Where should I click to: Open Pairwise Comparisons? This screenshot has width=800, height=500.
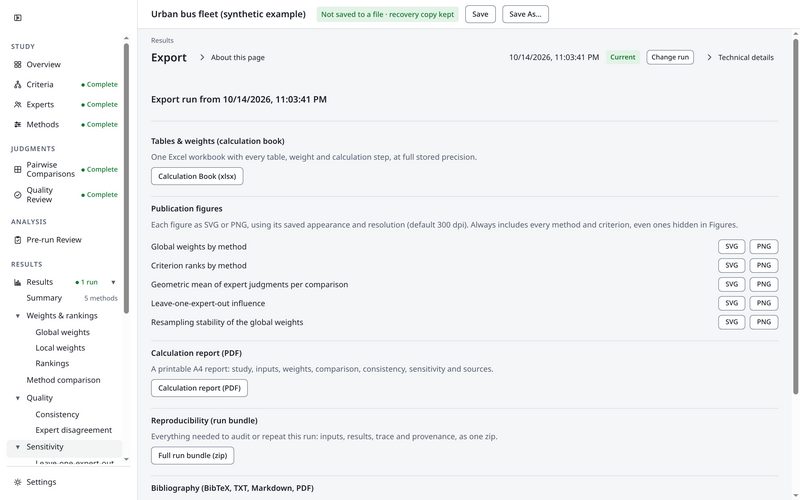click(x=64, y=169)
